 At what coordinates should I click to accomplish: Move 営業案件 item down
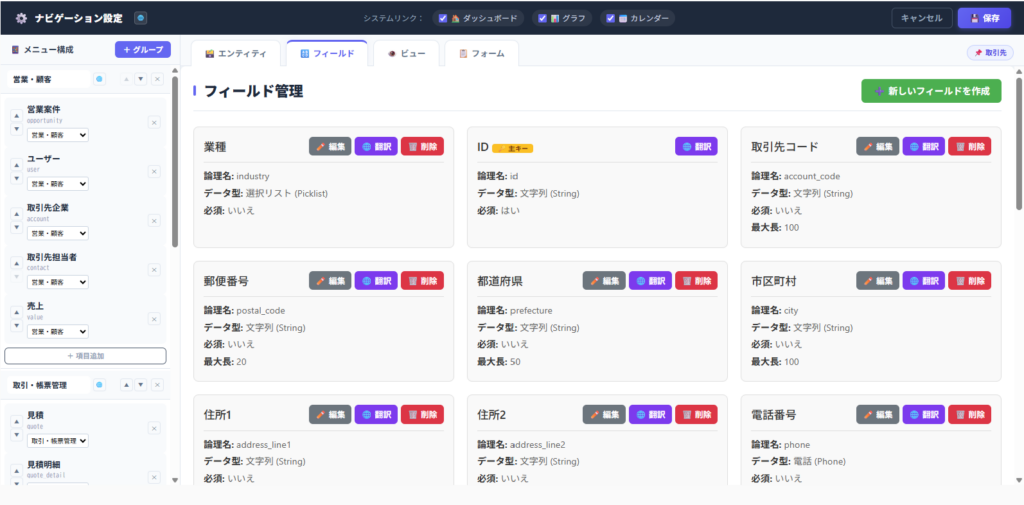click(x=16, y=129)
